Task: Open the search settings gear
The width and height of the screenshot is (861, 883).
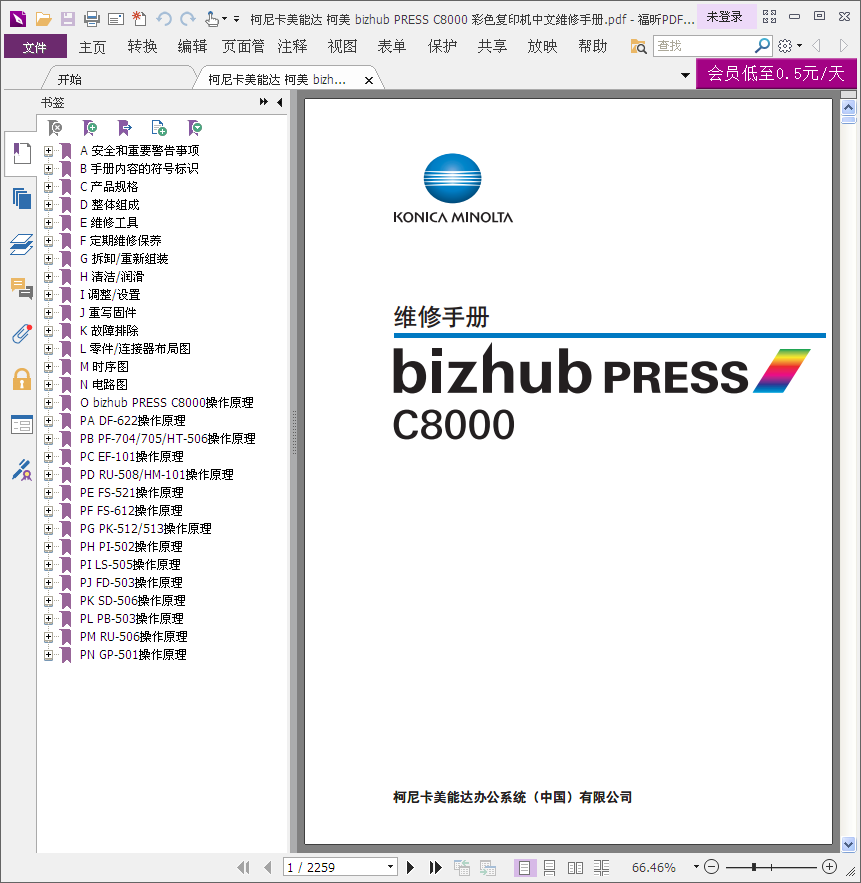Action: pyautogui.click(x=785, y=46)
